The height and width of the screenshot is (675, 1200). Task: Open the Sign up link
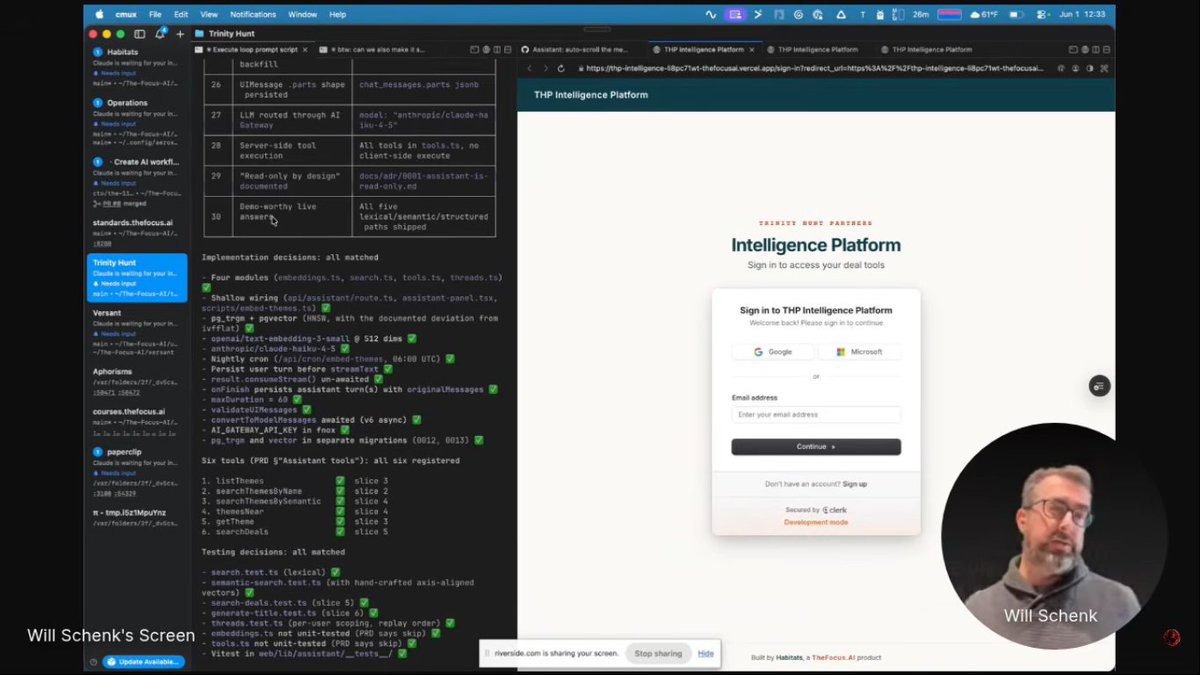coord(855,484)
